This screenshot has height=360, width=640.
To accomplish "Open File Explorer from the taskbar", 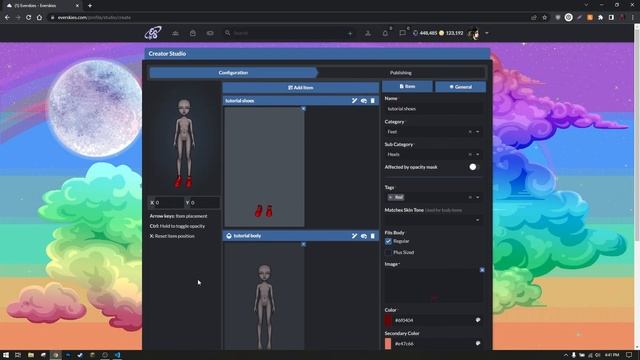I will coord(31,355).
